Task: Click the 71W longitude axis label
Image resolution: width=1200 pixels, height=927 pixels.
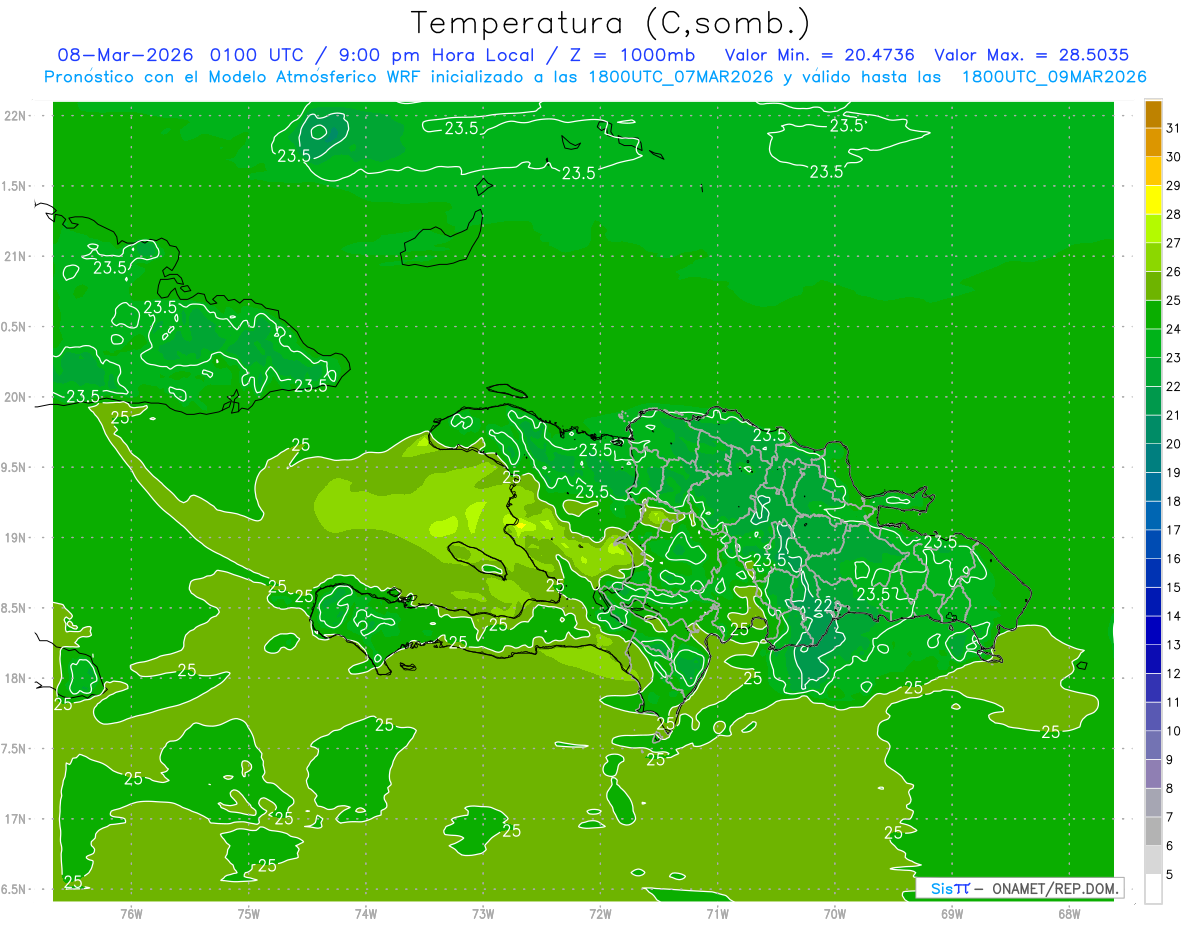Action: tap(717, 913)
